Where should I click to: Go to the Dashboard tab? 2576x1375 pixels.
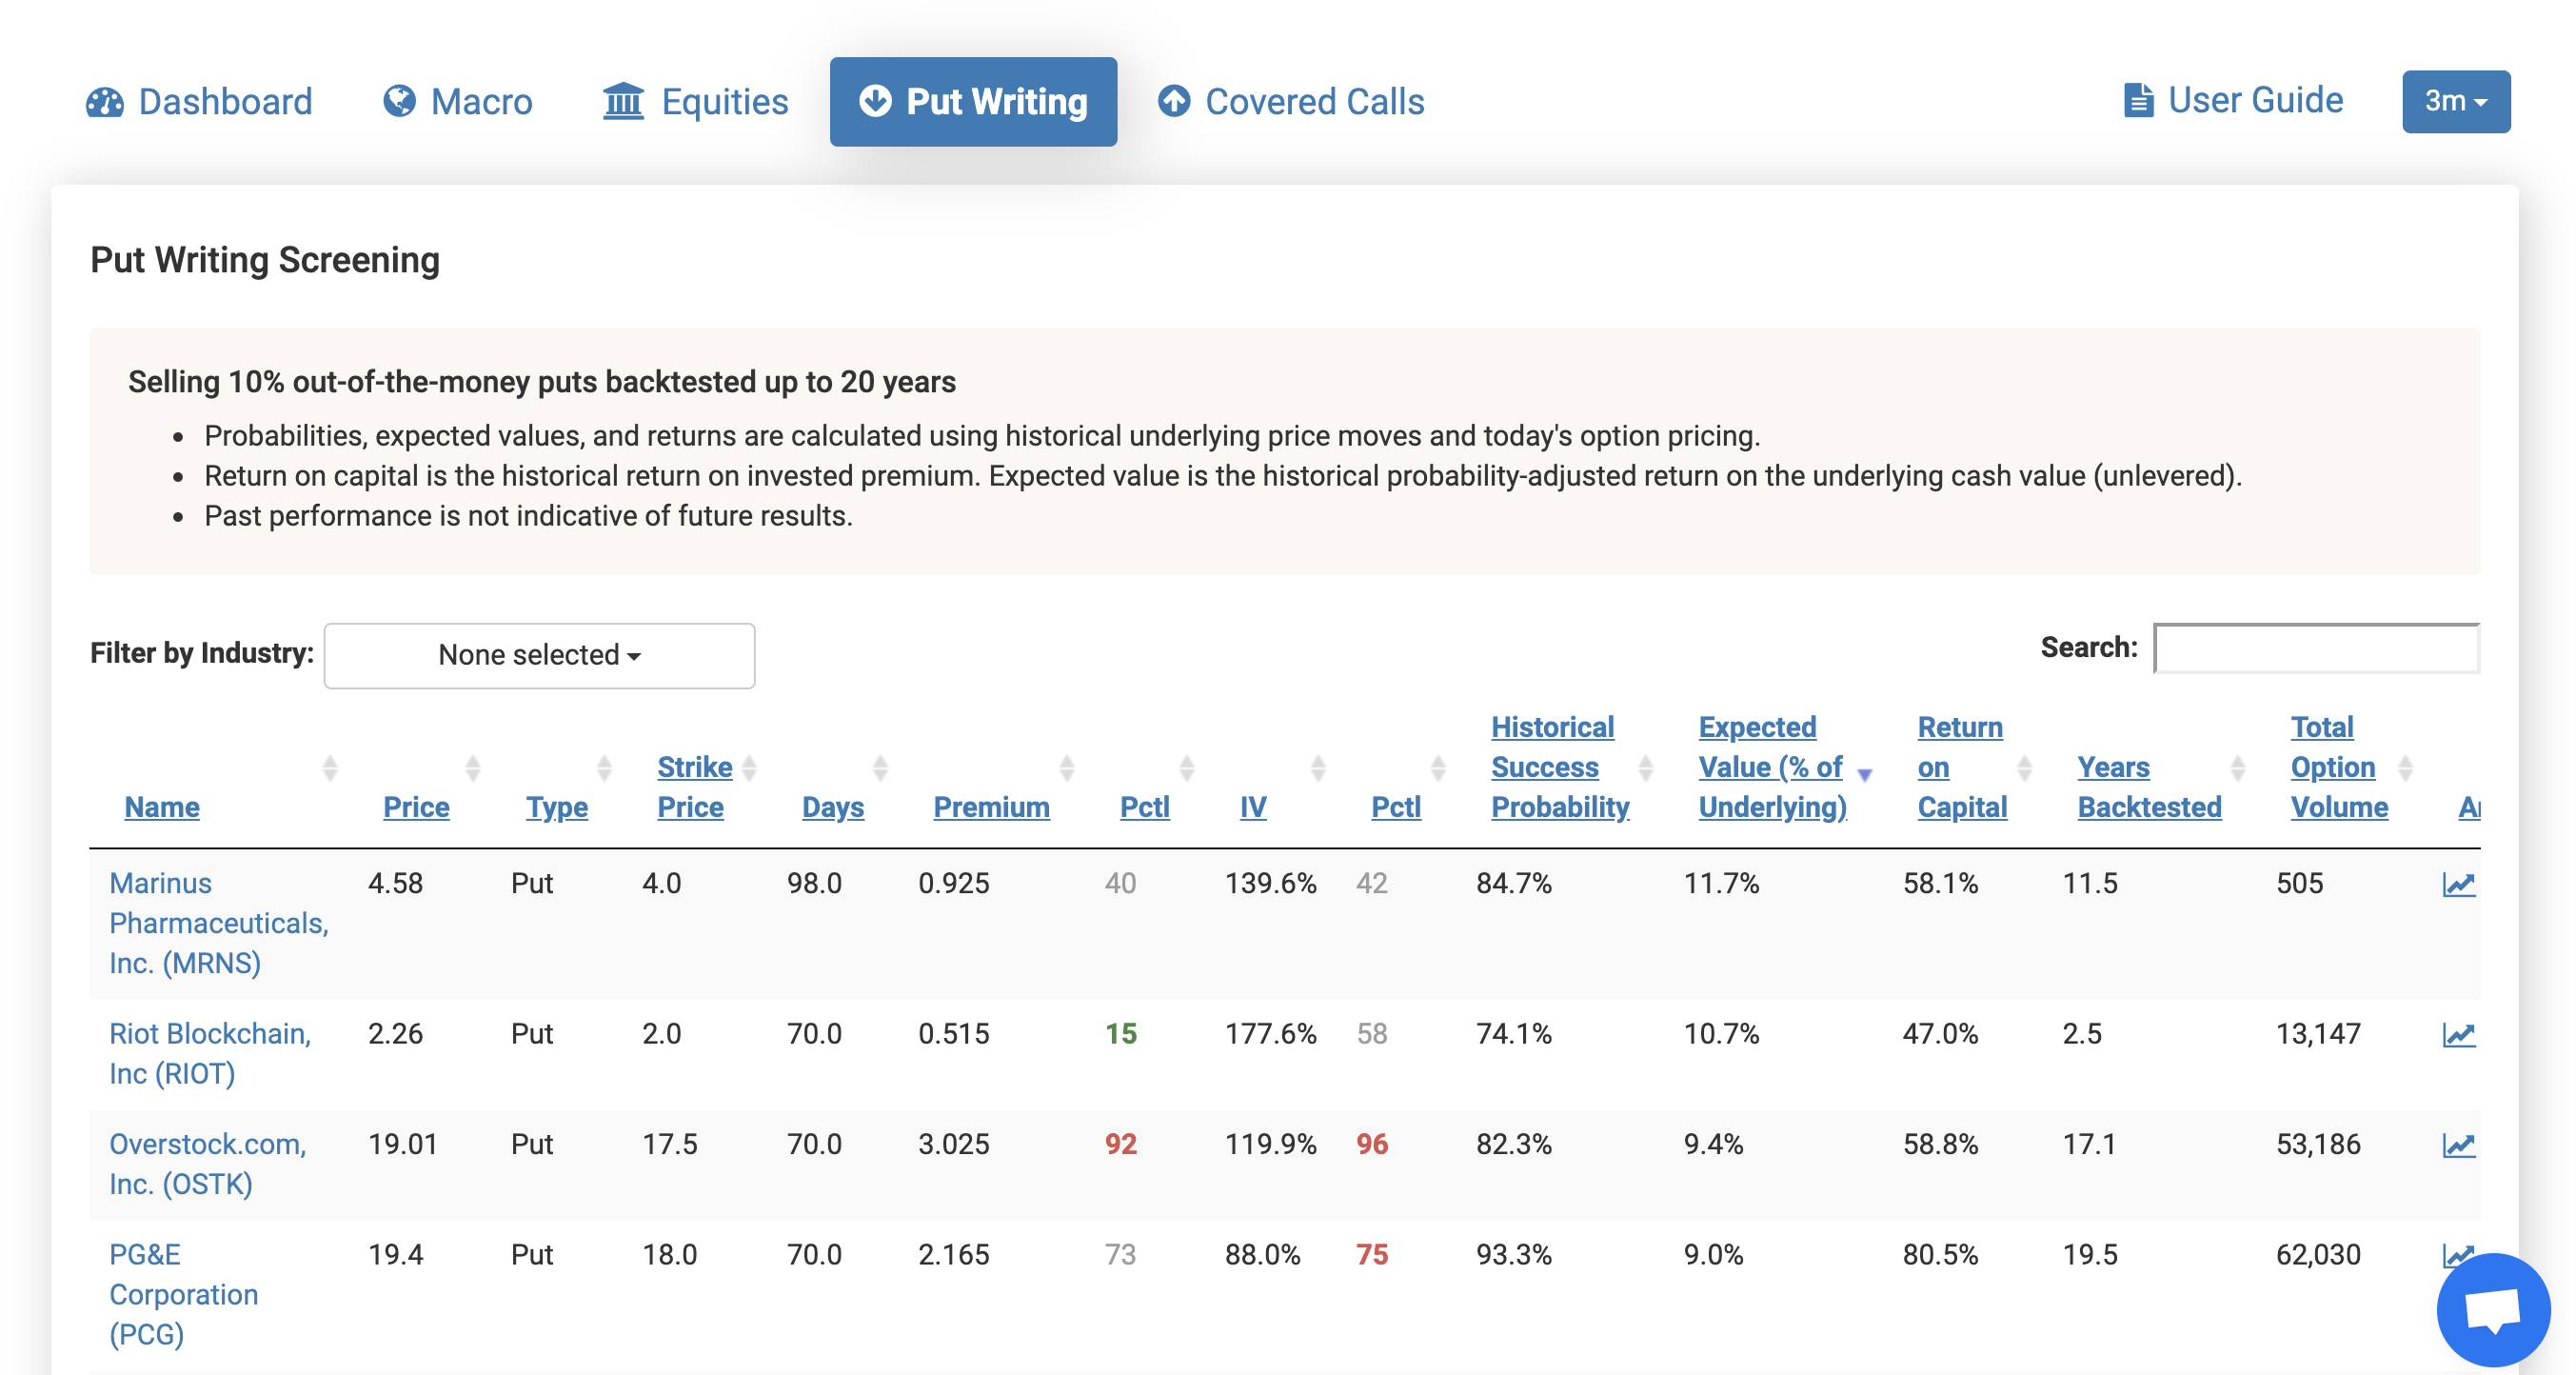[199, 101]
